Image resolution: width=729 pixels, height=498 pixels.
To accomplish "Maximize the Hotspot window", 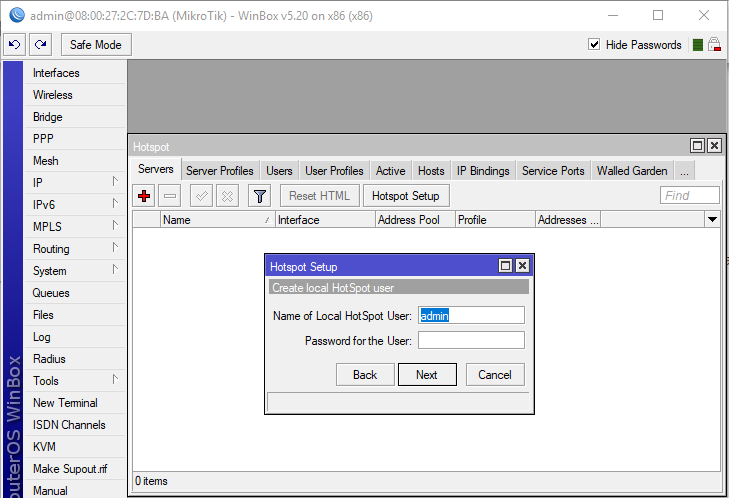I will pyautogui.click(x=697, y=146).
